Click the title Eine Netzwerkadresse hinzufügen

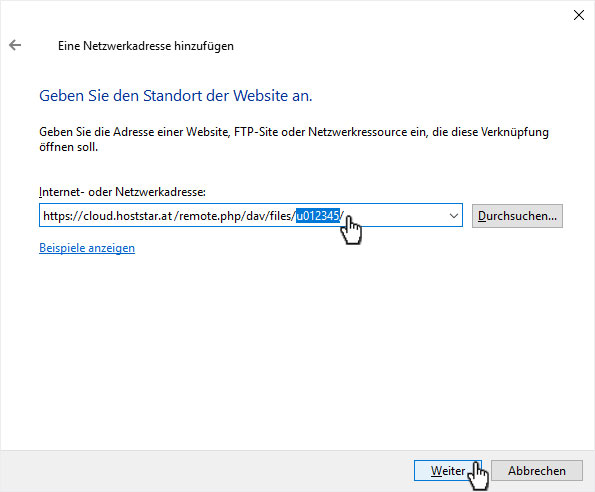click(x=146, y=46)
